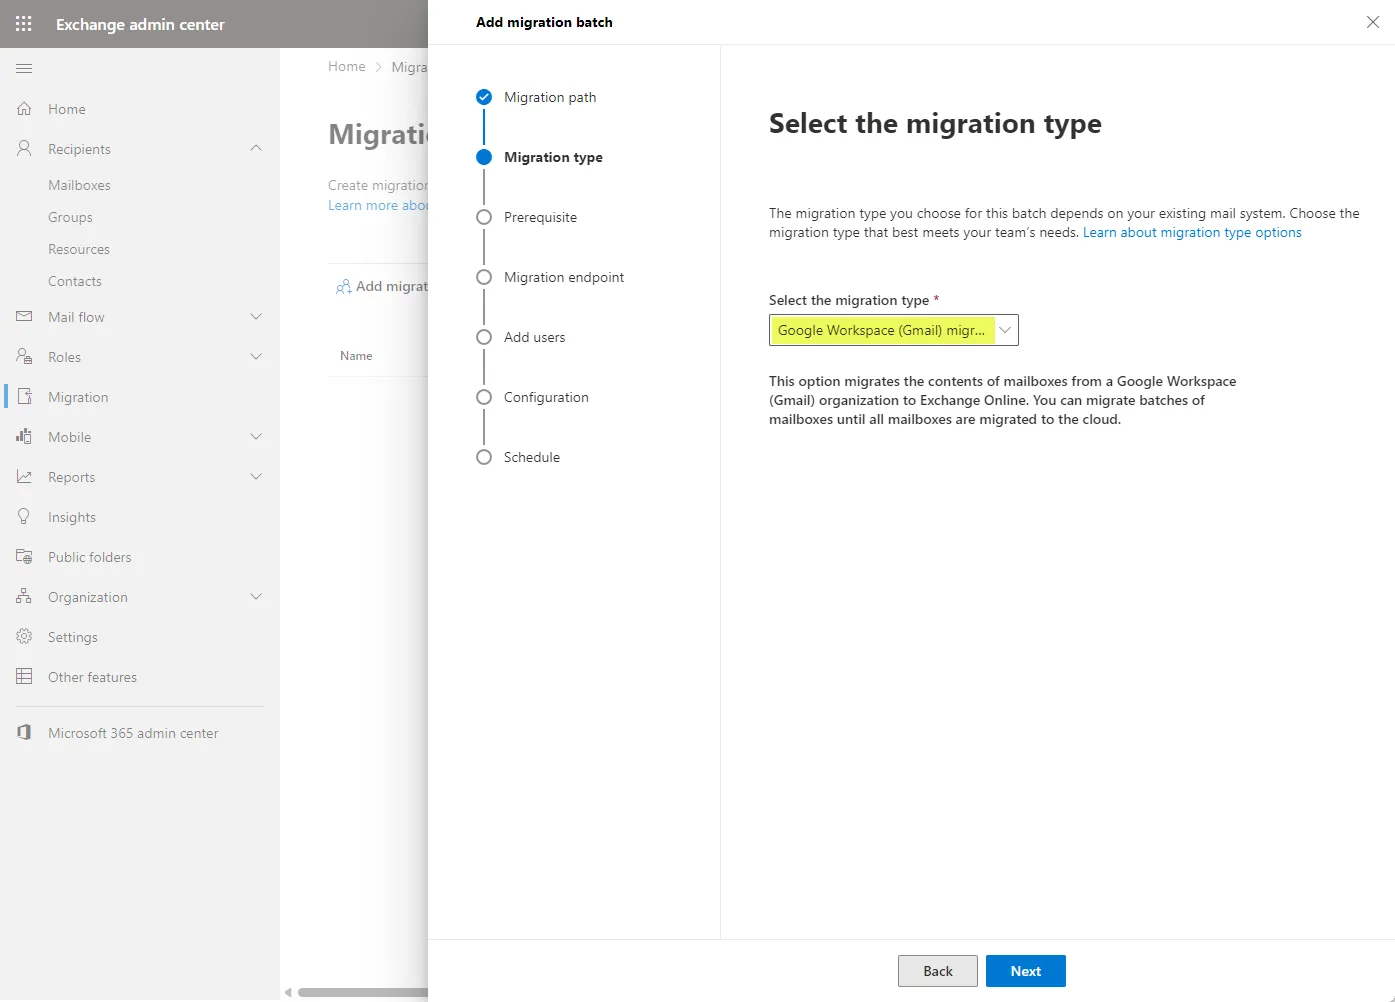Open the migration type dropdown
The image size is (1395, 1002).
click(x=1005, y=330)
